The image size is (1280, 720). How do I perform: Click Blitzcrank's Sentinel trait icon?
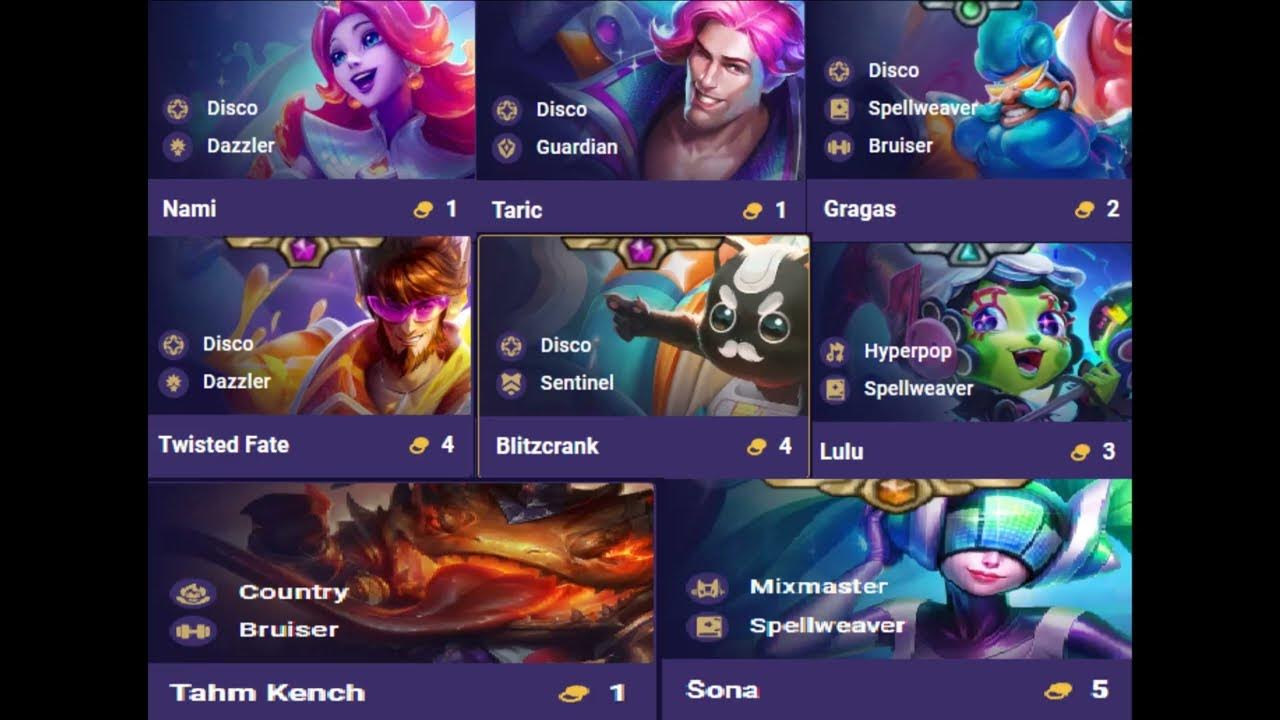click(x=511, y=383)
